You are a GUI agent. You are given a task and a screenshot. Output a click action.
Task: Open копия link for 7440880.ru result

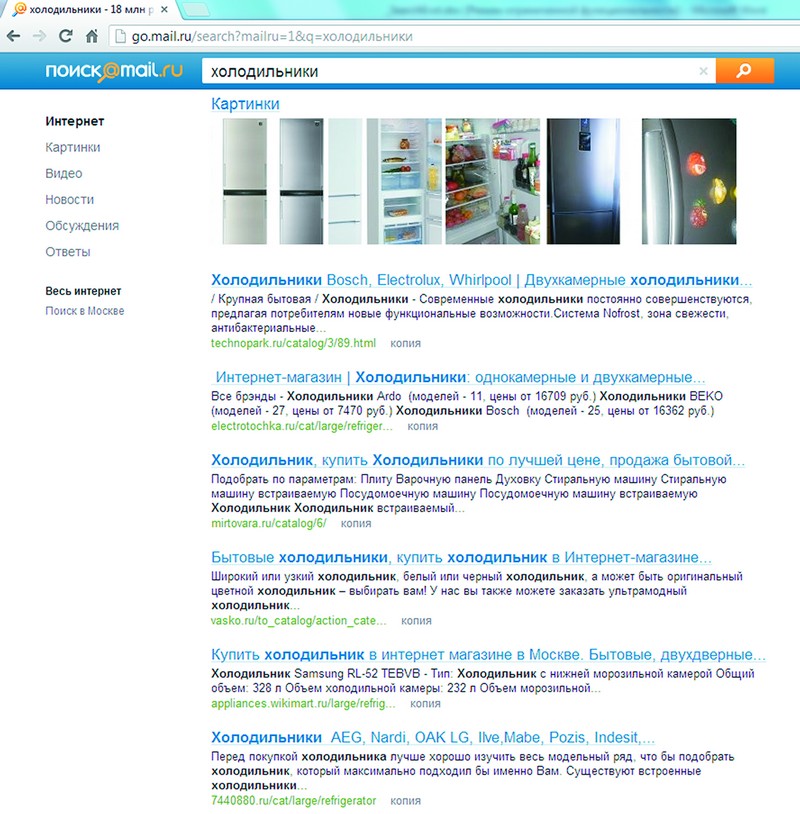point(405,801)
